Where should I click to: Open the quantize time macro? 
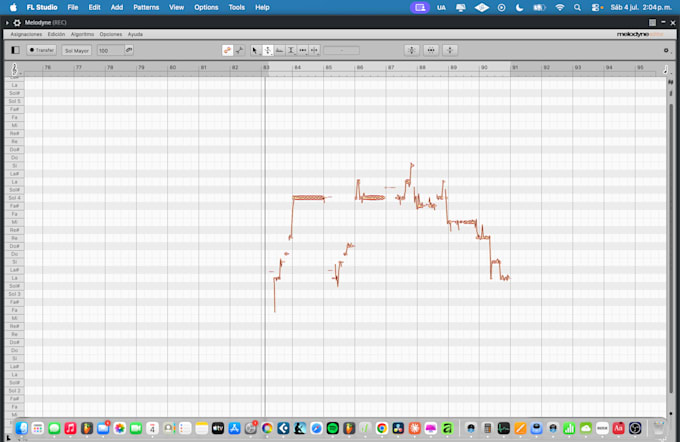431,50
